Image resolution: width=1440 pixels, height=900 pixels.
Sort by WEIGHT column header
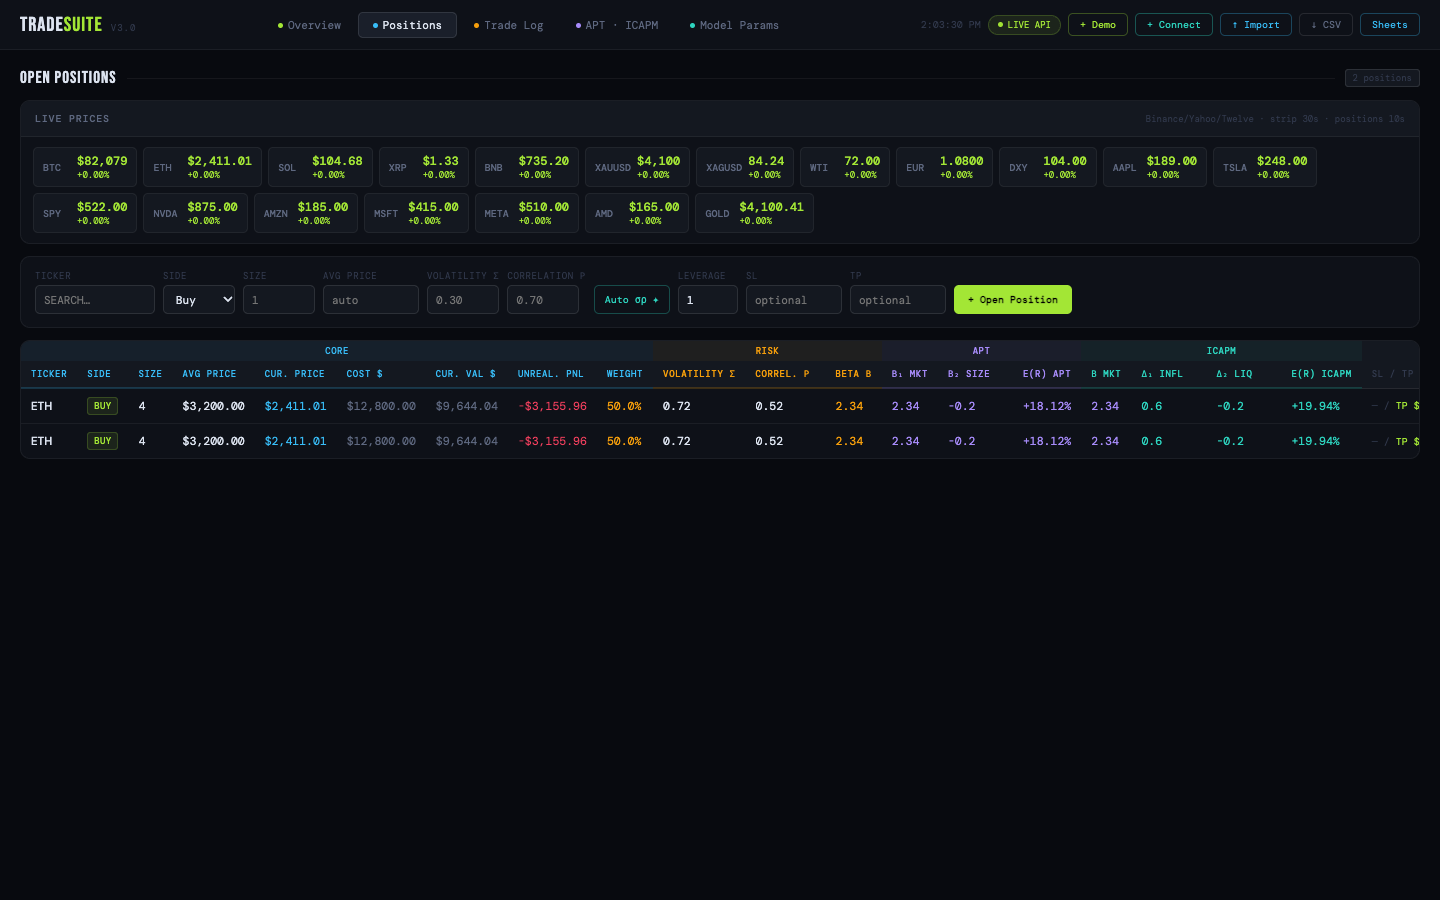[625, 374]
